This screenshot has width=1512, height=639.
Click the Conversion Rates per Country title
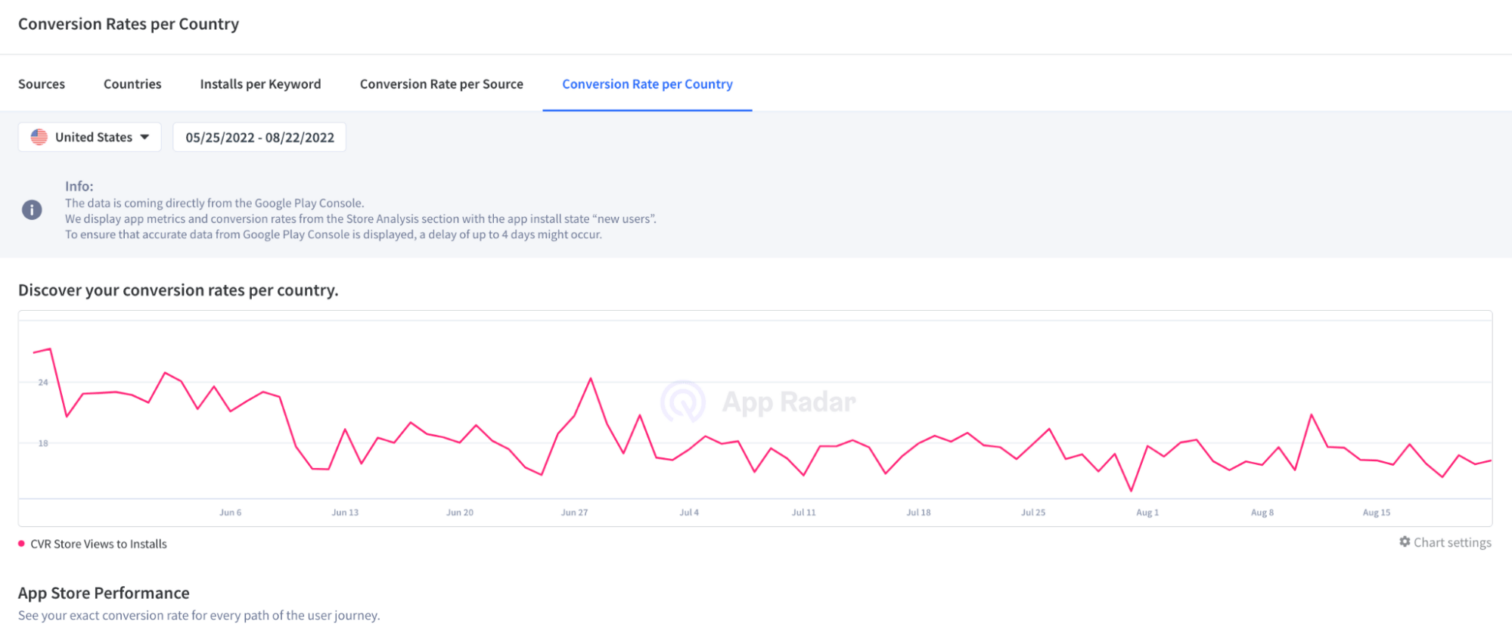[x=128, y=23]
